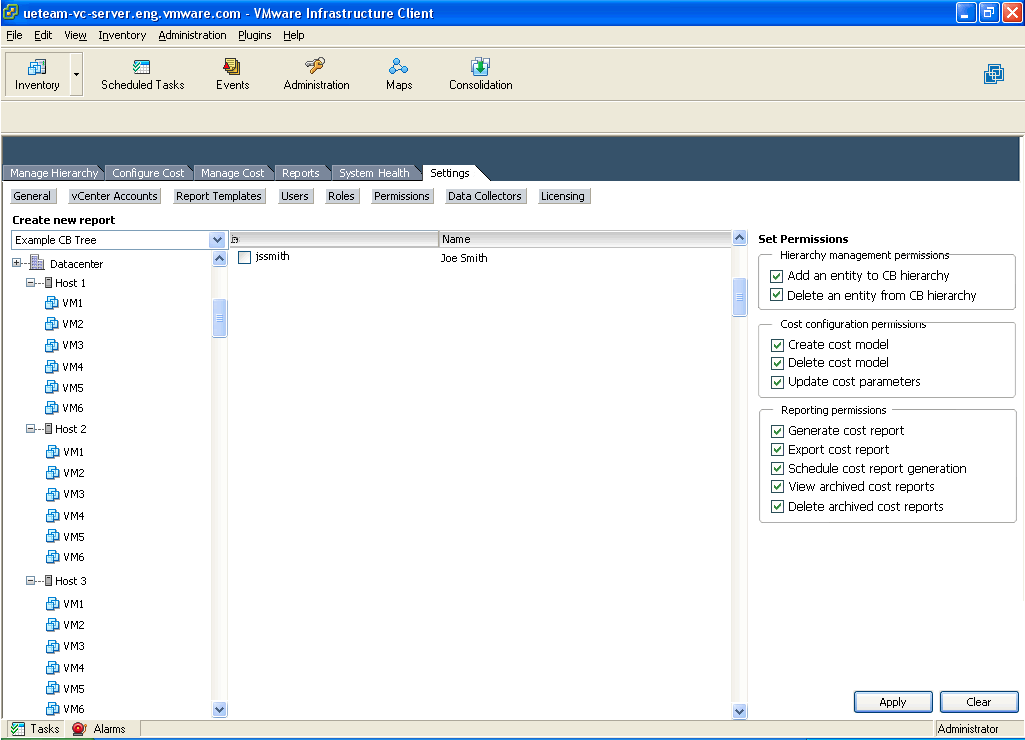Image resolution: width=1025 pixels, height=740 pixels.
Task: Select the jssmith user checkbox
Action: tap(245, 258)
